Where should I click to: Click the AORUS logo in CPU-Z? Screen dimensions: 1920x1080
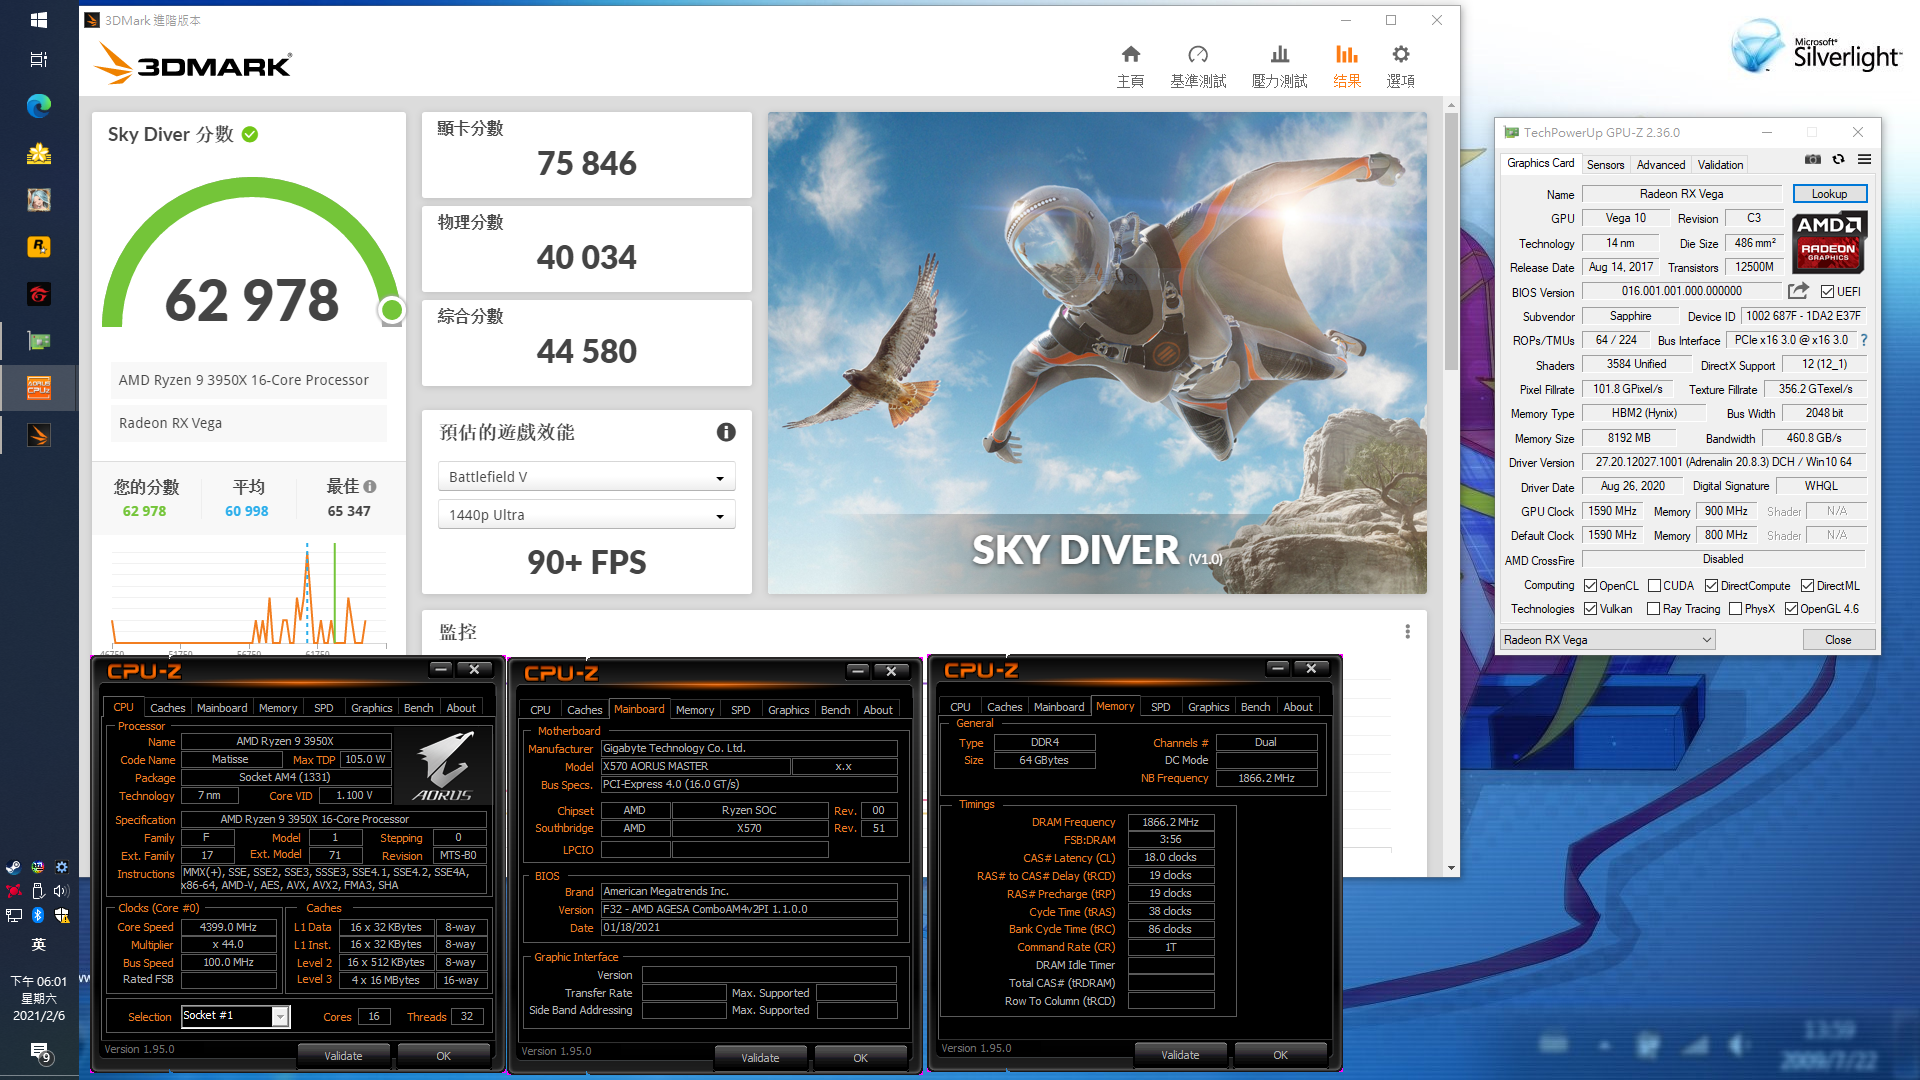(x=442, y=766)
